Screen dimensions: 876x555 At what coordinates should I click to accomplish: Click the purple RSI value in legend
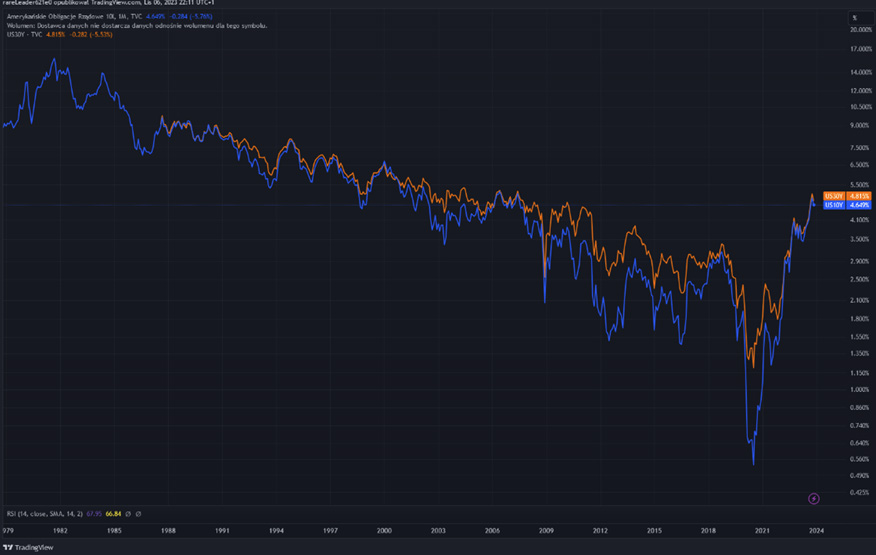click(93, 513)
